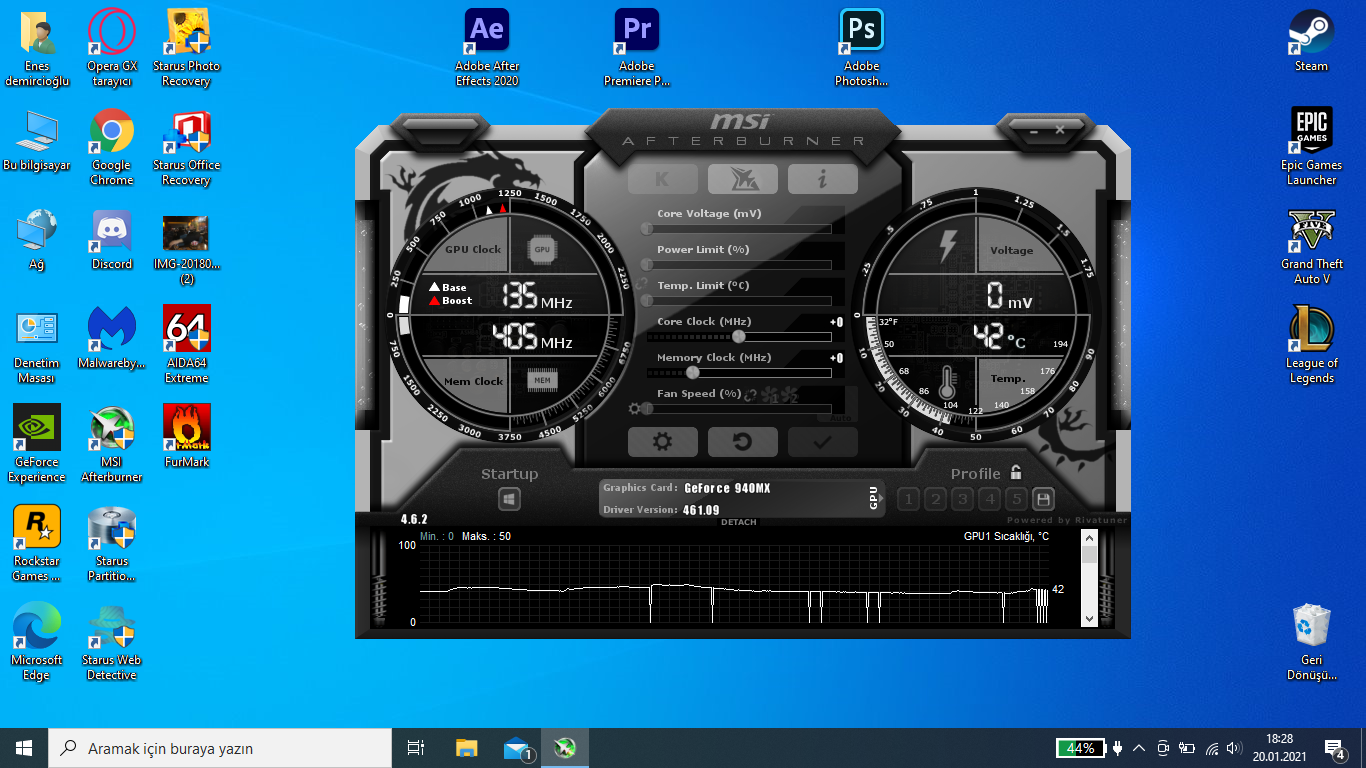Toggle the Profile lock padlock
The image size is (1366, 768).
(x=1016, y=473)
